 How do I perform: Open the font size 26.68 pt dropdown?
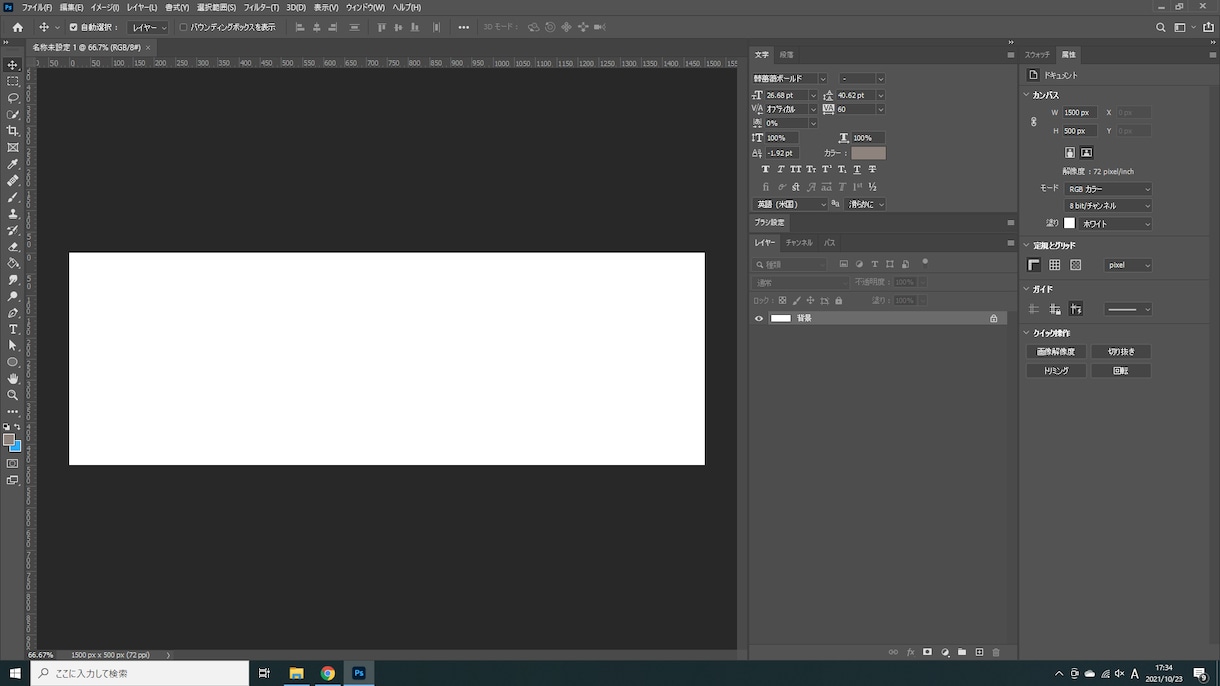(x=813, y=95)
